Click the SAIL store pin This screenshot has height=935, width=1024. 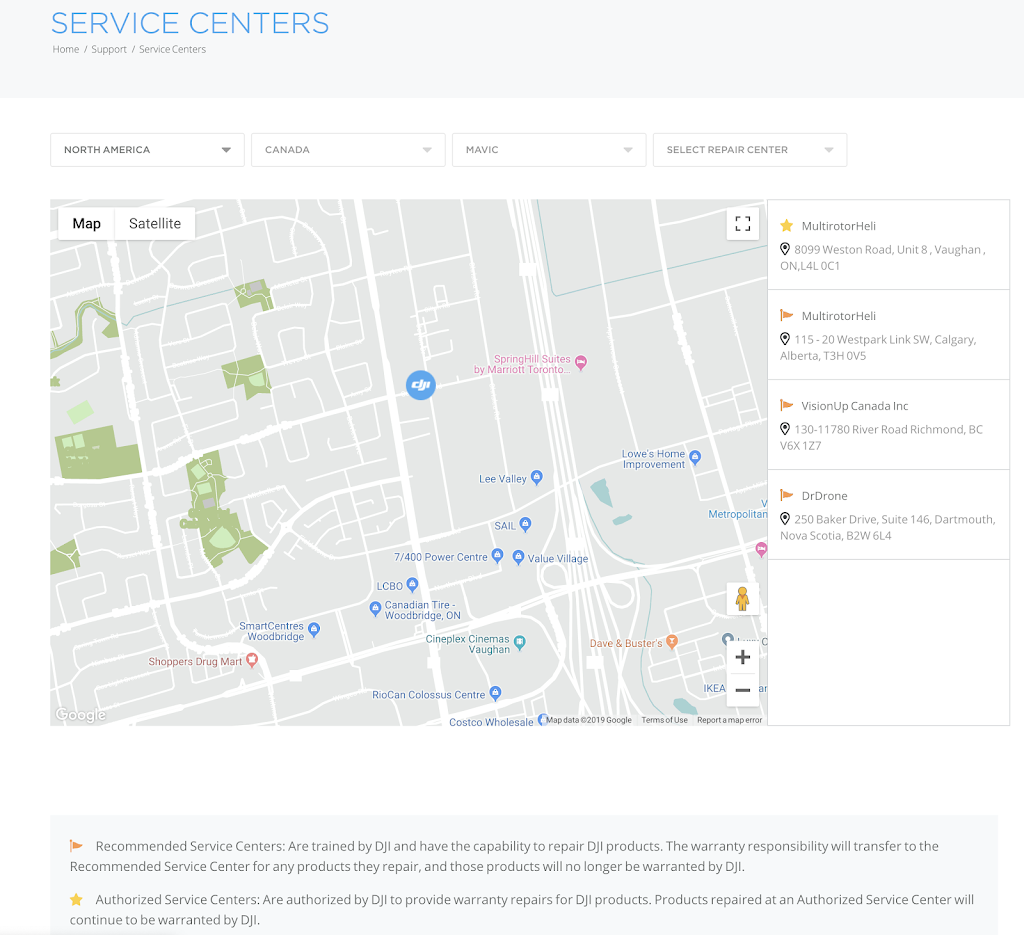pyautogui.click(x=525, y=524)
